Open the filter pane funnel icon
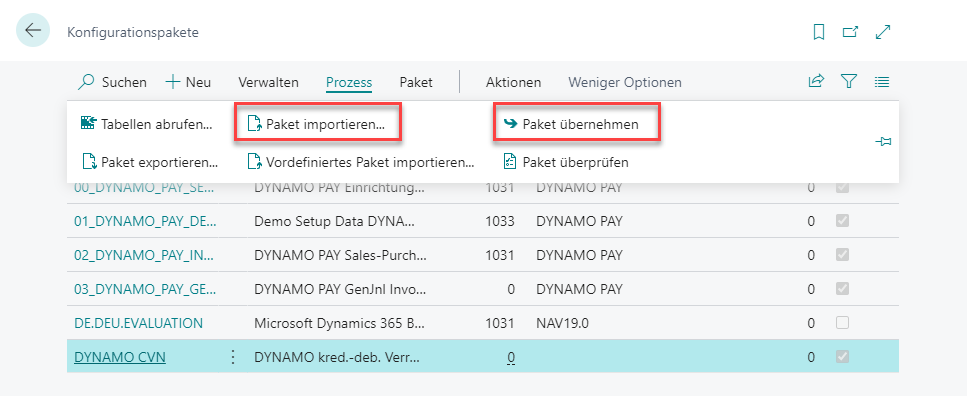 click(849, 81)
